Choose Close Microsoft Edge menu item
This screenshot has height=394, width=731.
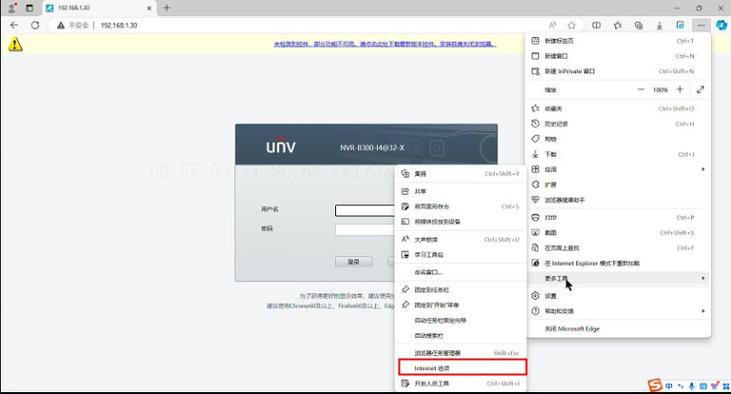618,329
